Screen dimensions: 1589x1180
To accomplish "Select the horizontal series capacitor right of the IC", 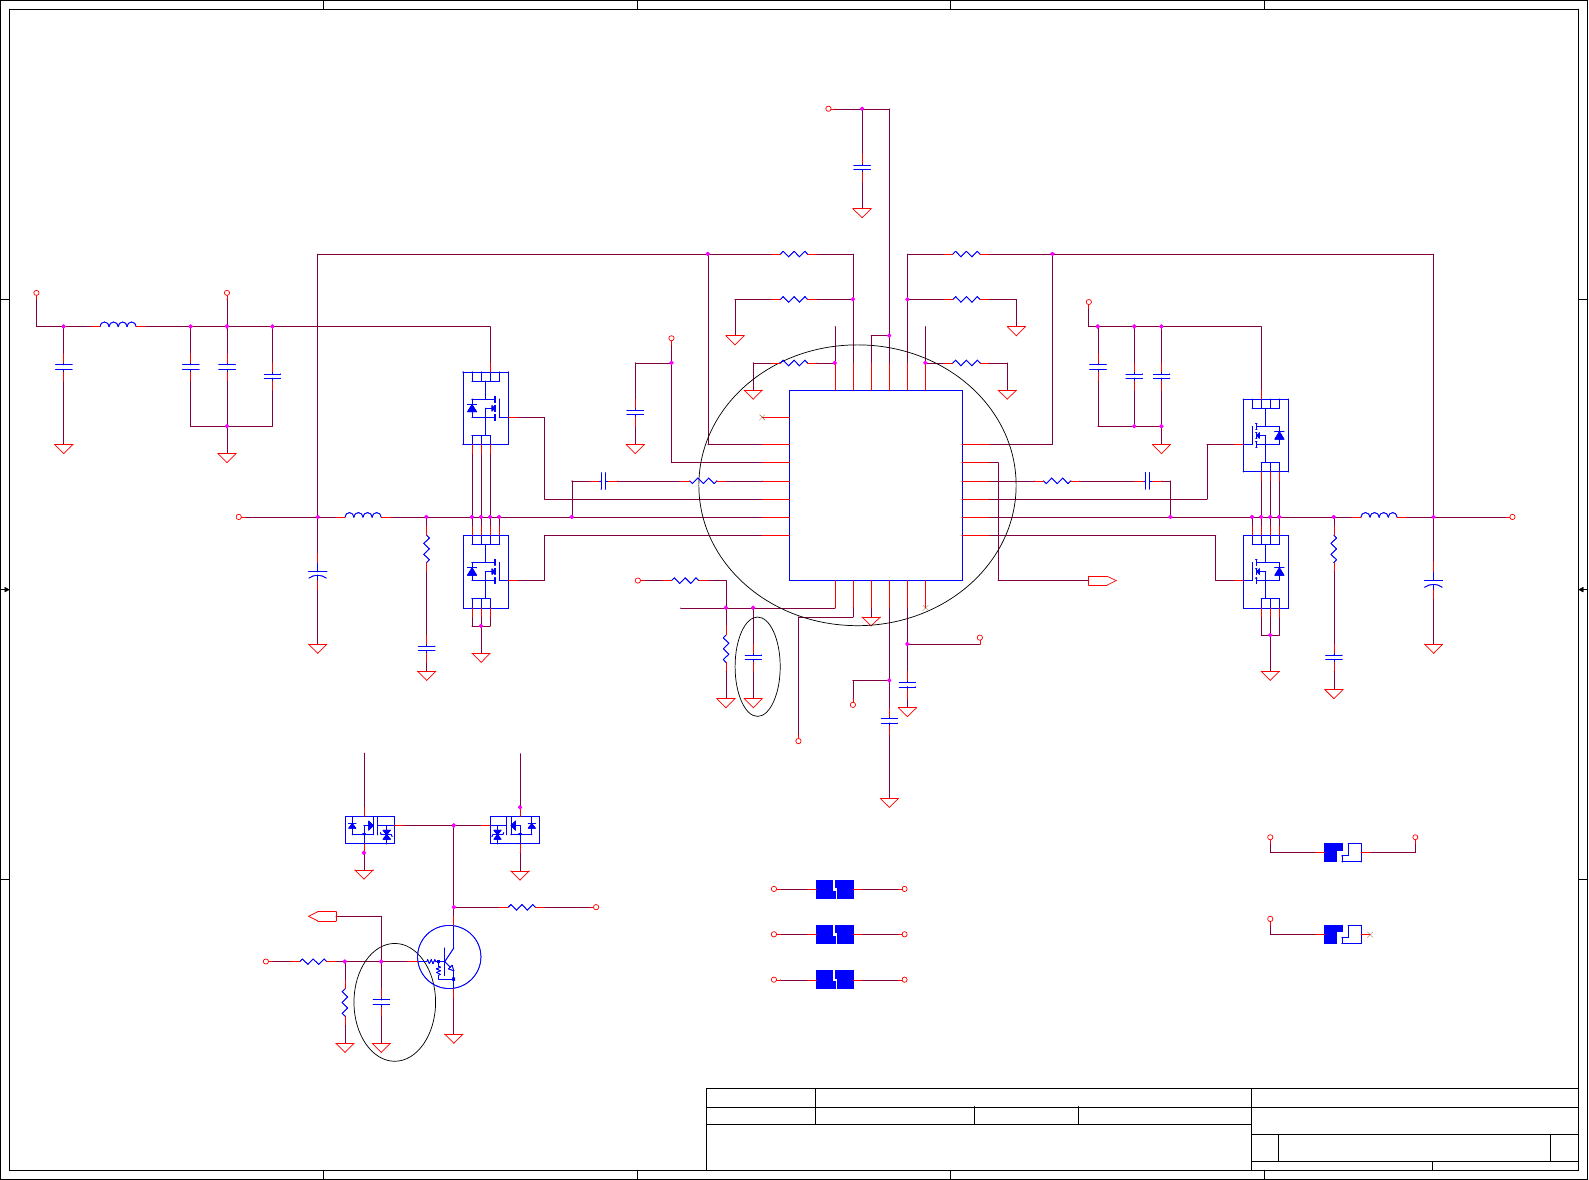I will coord(1149,481).
